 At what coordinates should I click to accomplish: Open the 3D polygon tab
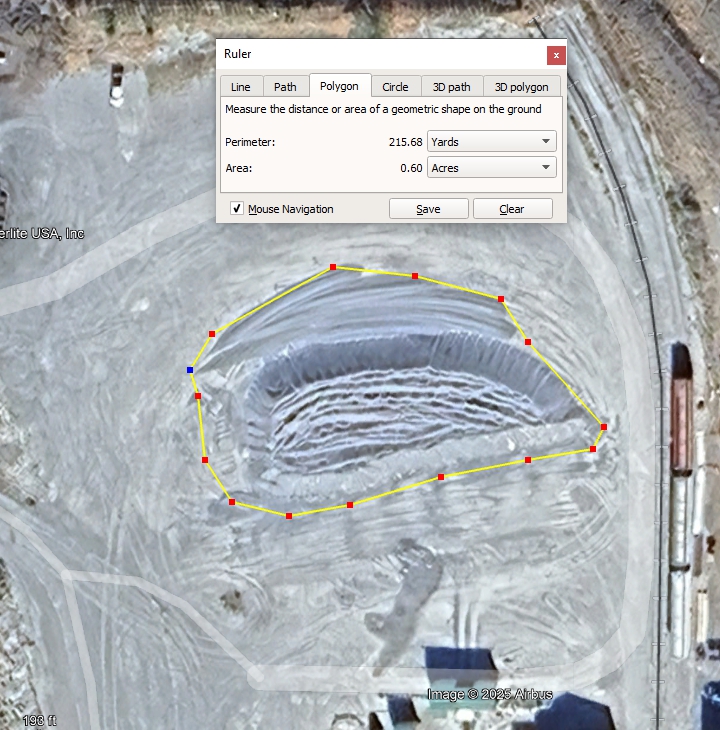tap(521, 87)
